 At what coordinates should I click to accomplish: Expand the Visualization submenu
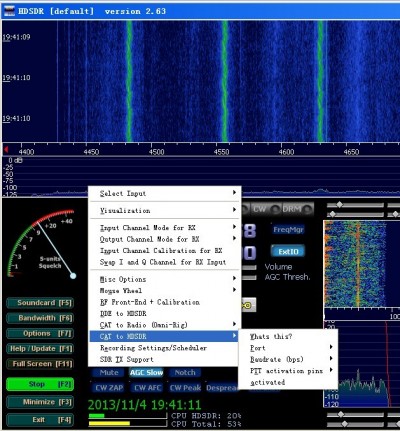tap(165, 210)
